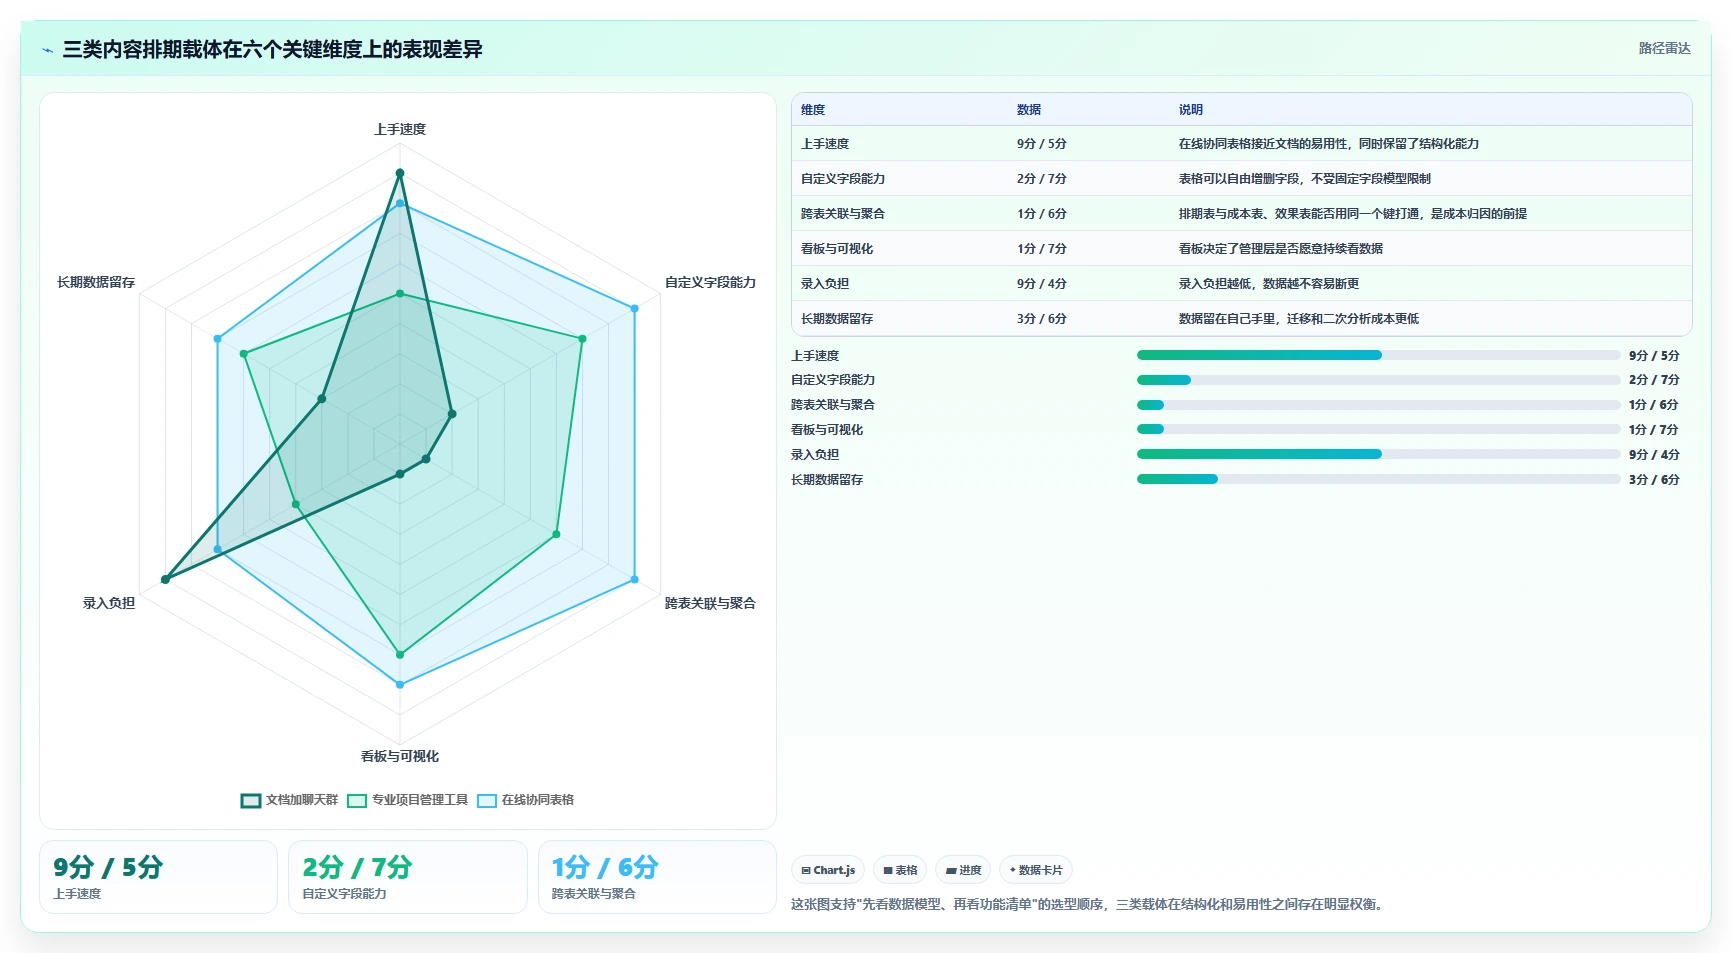
Task: Click the Chart.js tag chip
Action: click(828, 870)
